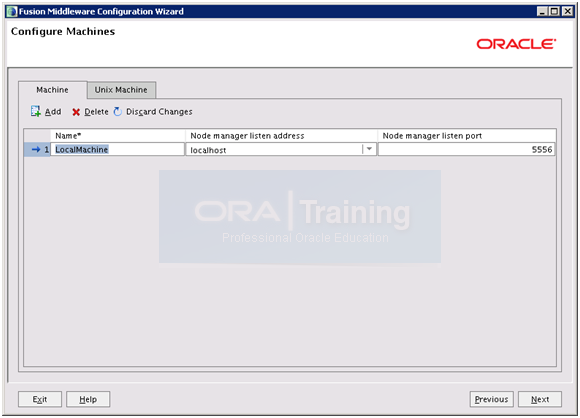
Task: Expand the node manager listen address dropdown
Action: pyautogui.click(x=369, y=149)
